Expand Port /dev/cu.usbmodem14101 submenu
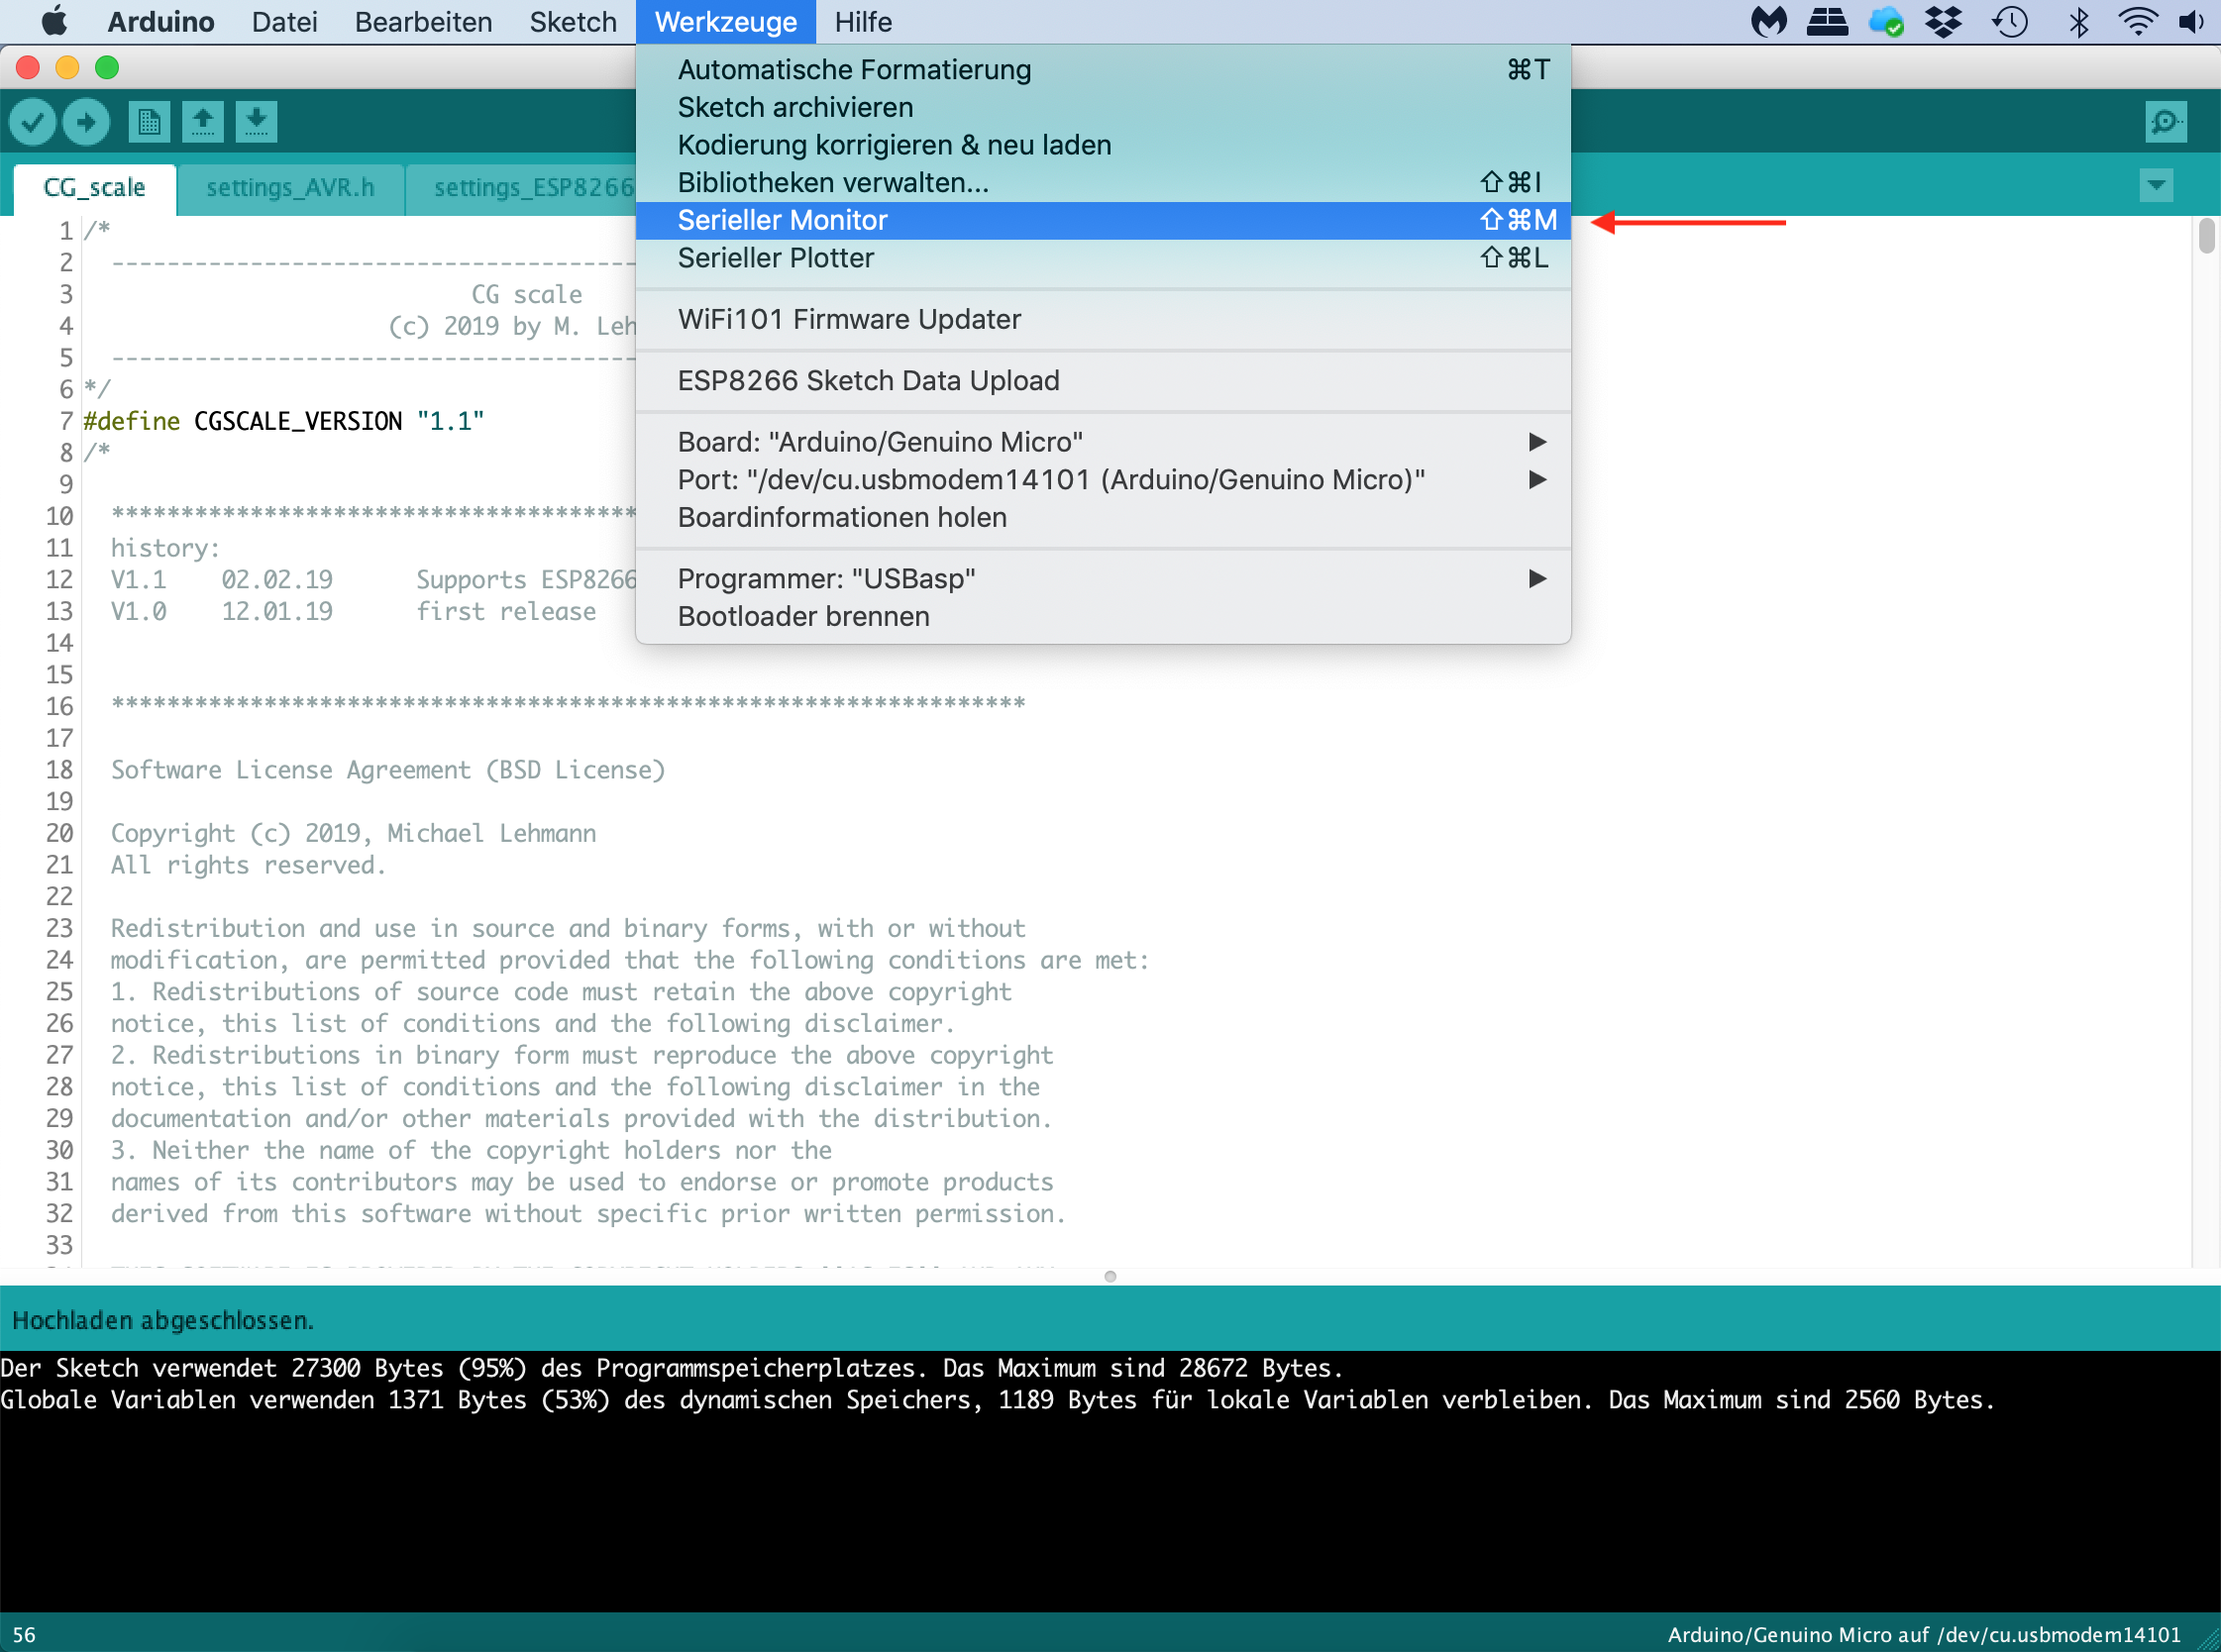The width and height of the screenshot is (2221, 1652). click(1103, 480)
